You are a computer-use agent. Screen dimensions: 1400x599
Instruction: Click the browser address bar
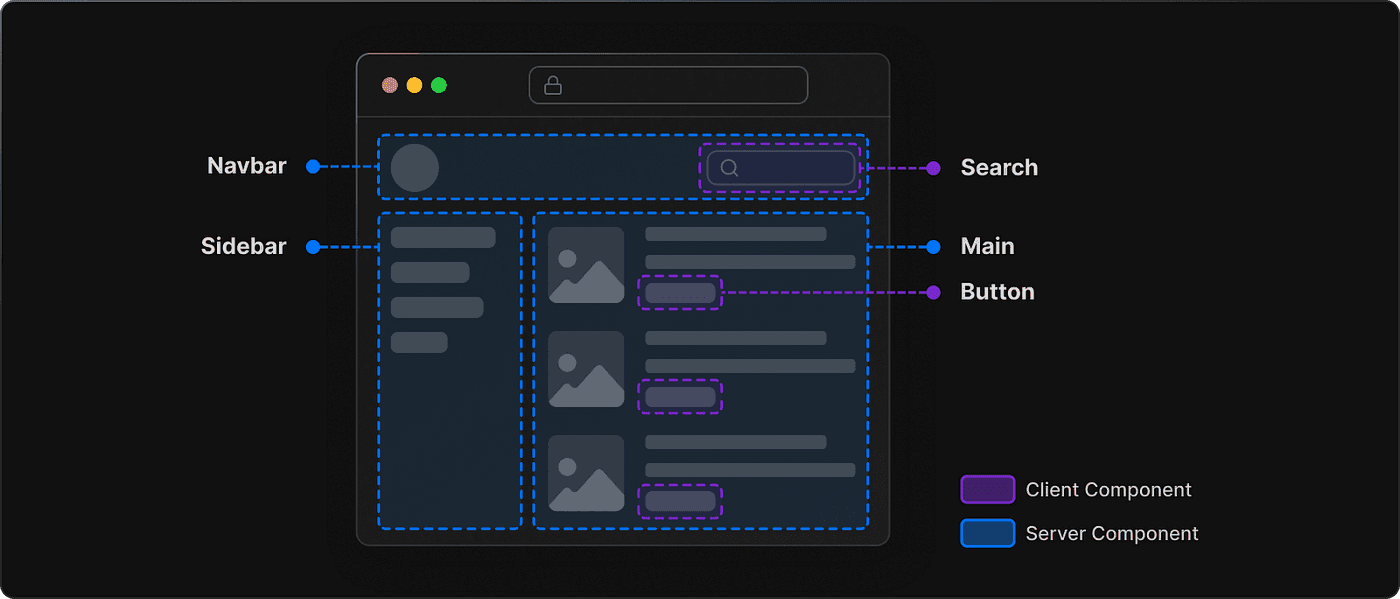point(668,85)
